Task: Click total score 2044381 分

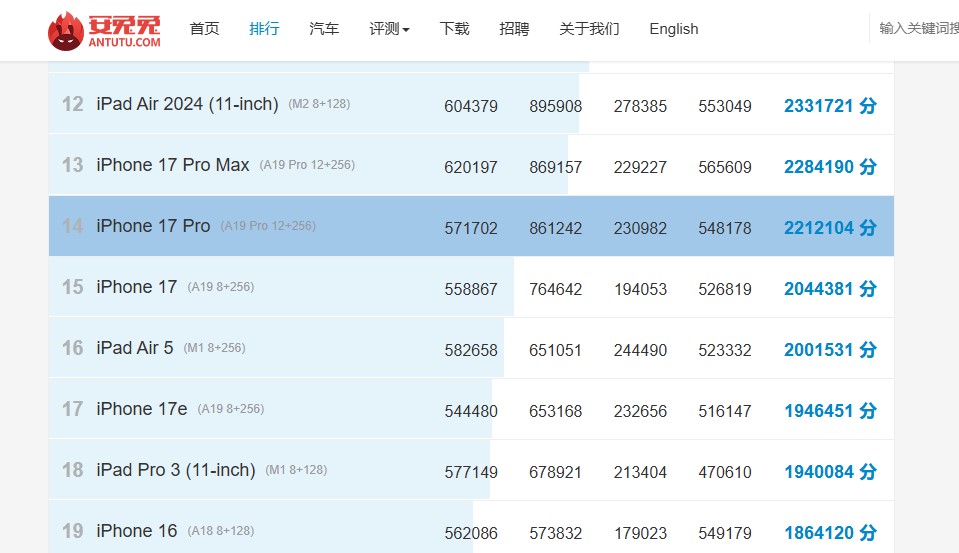Action: pos(830,289)
